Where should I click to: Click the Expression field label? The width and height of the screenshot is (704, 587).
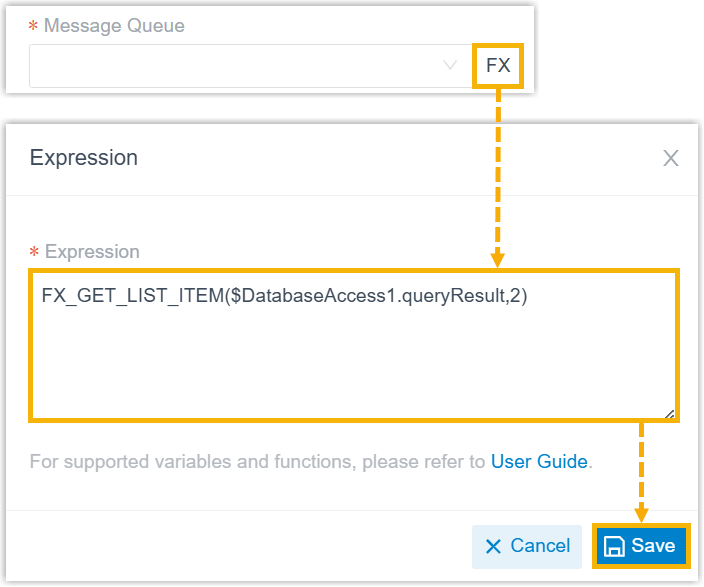pyautogui.click(x=92, y=252)
